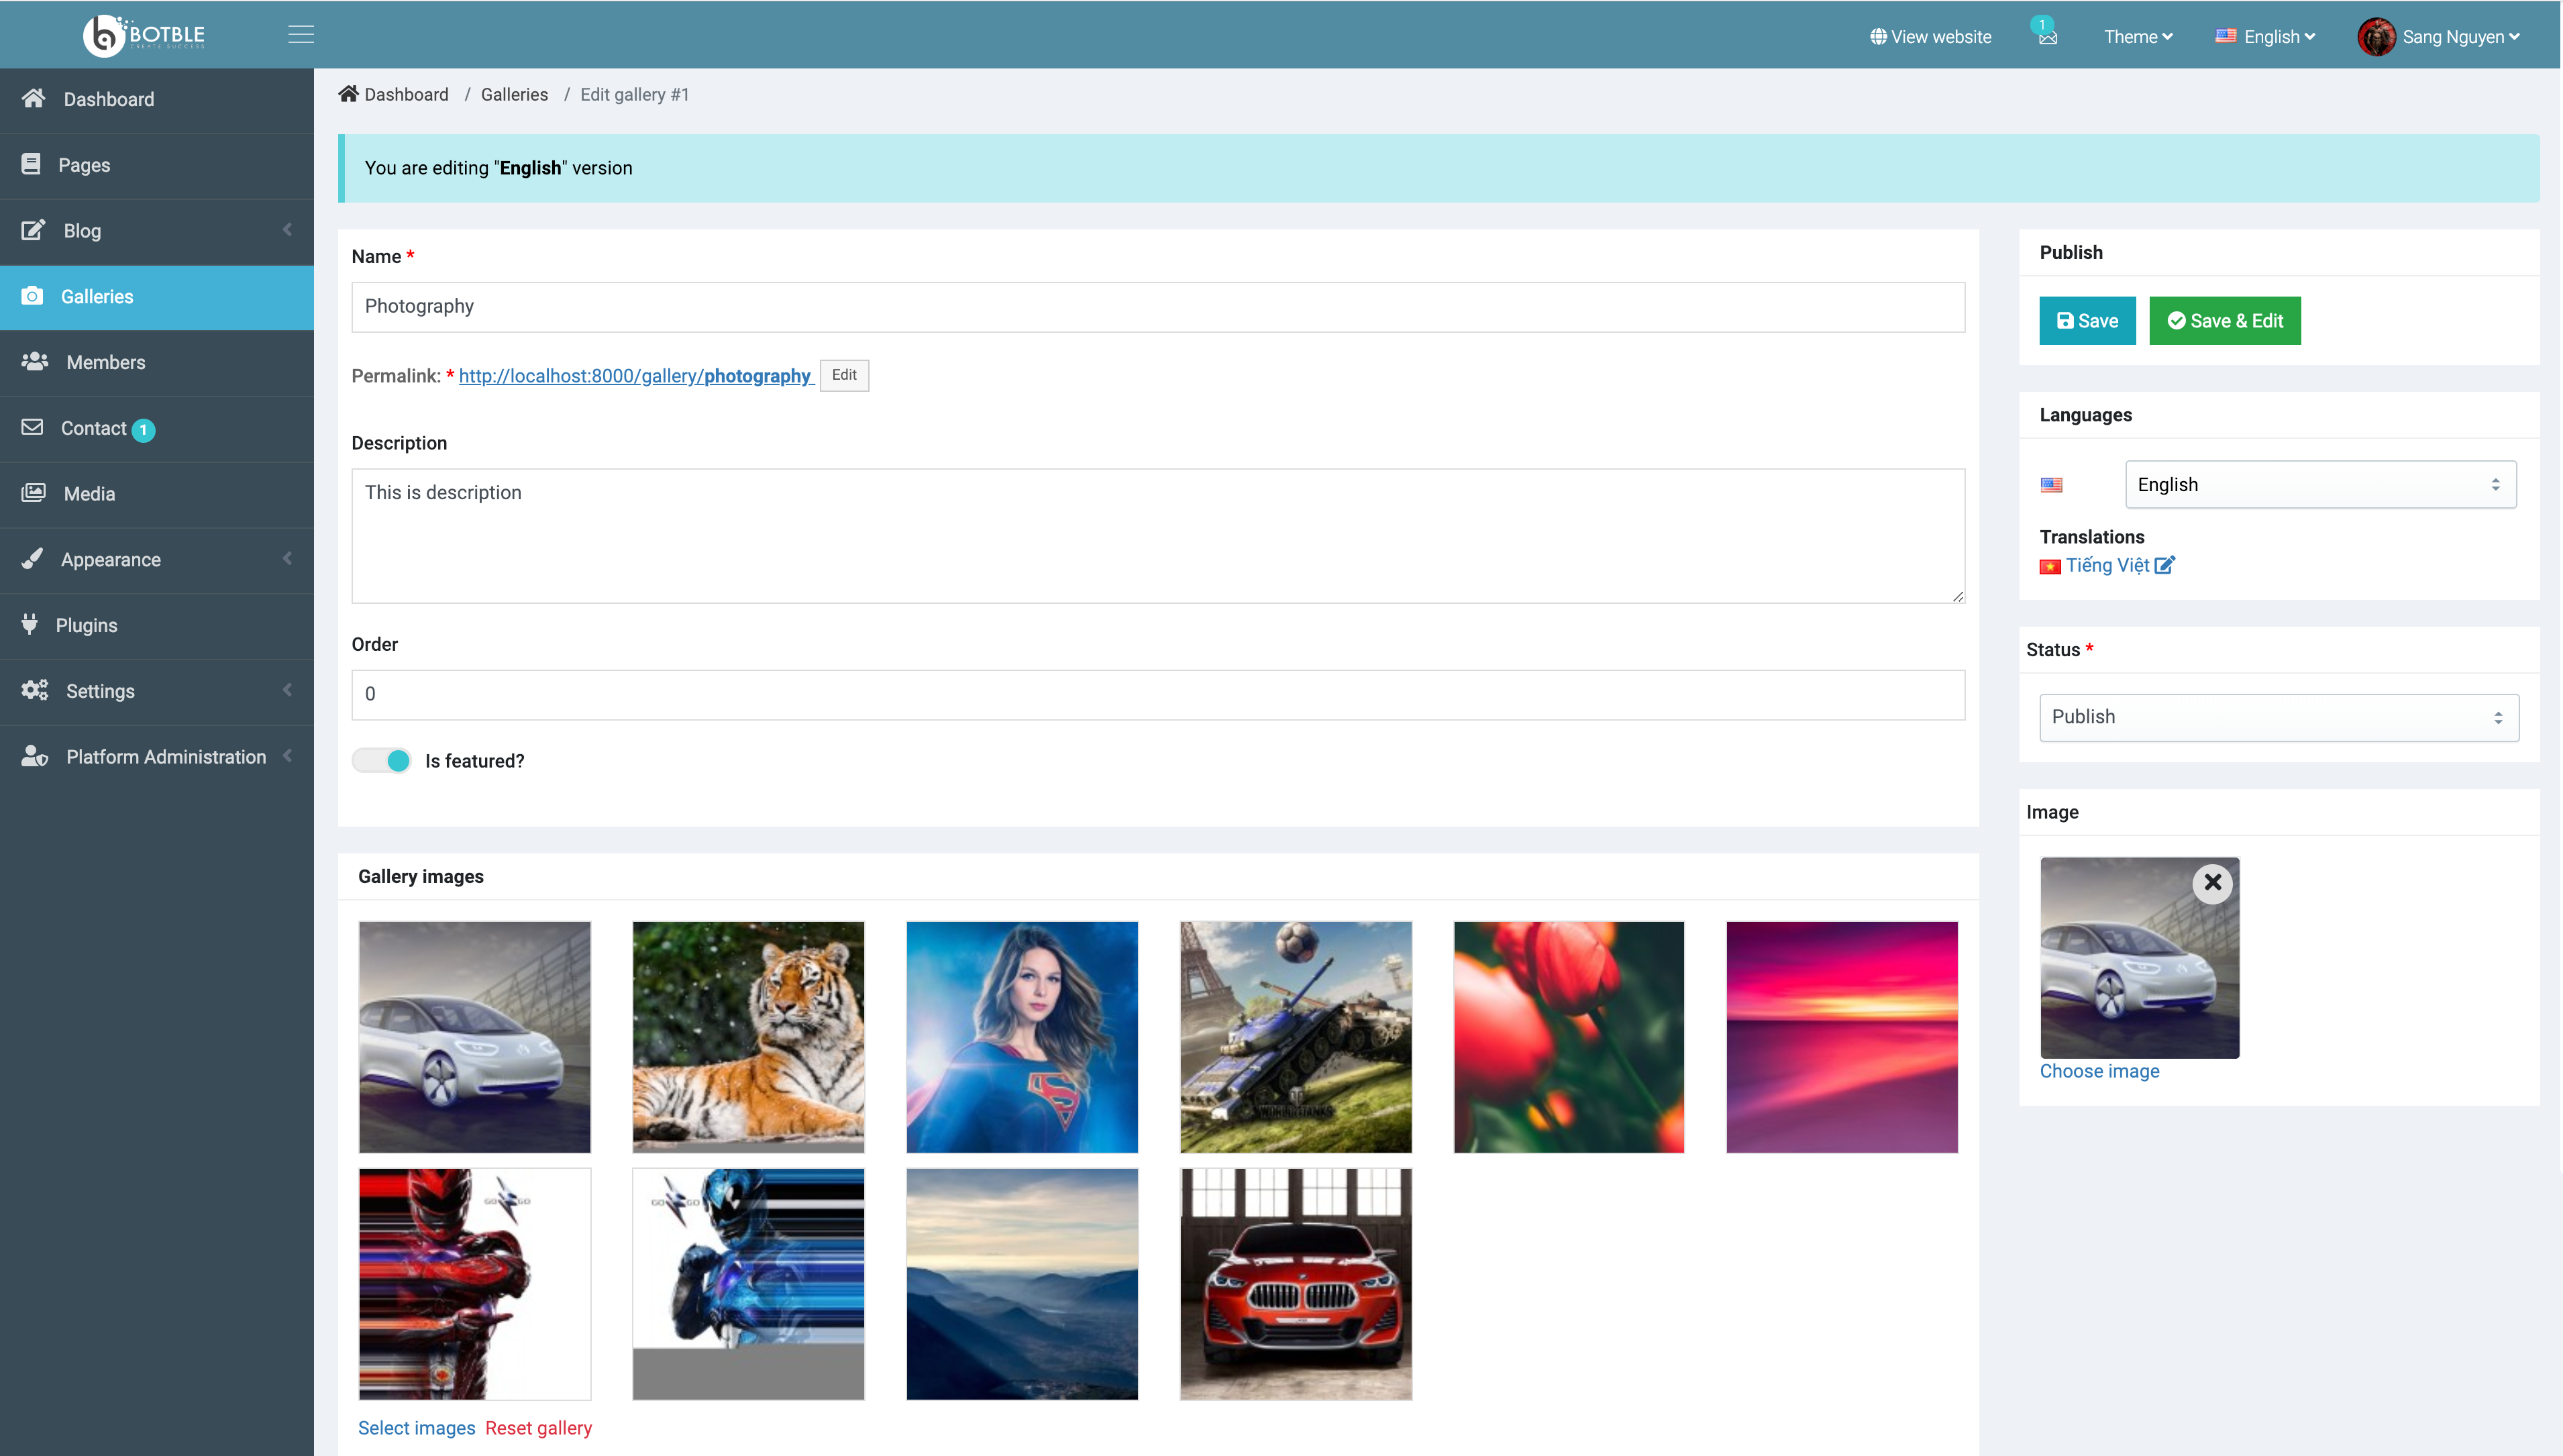Open the Members sidebar menu item
This screenshot has width=2563, height=1456.
click(105, 362)
